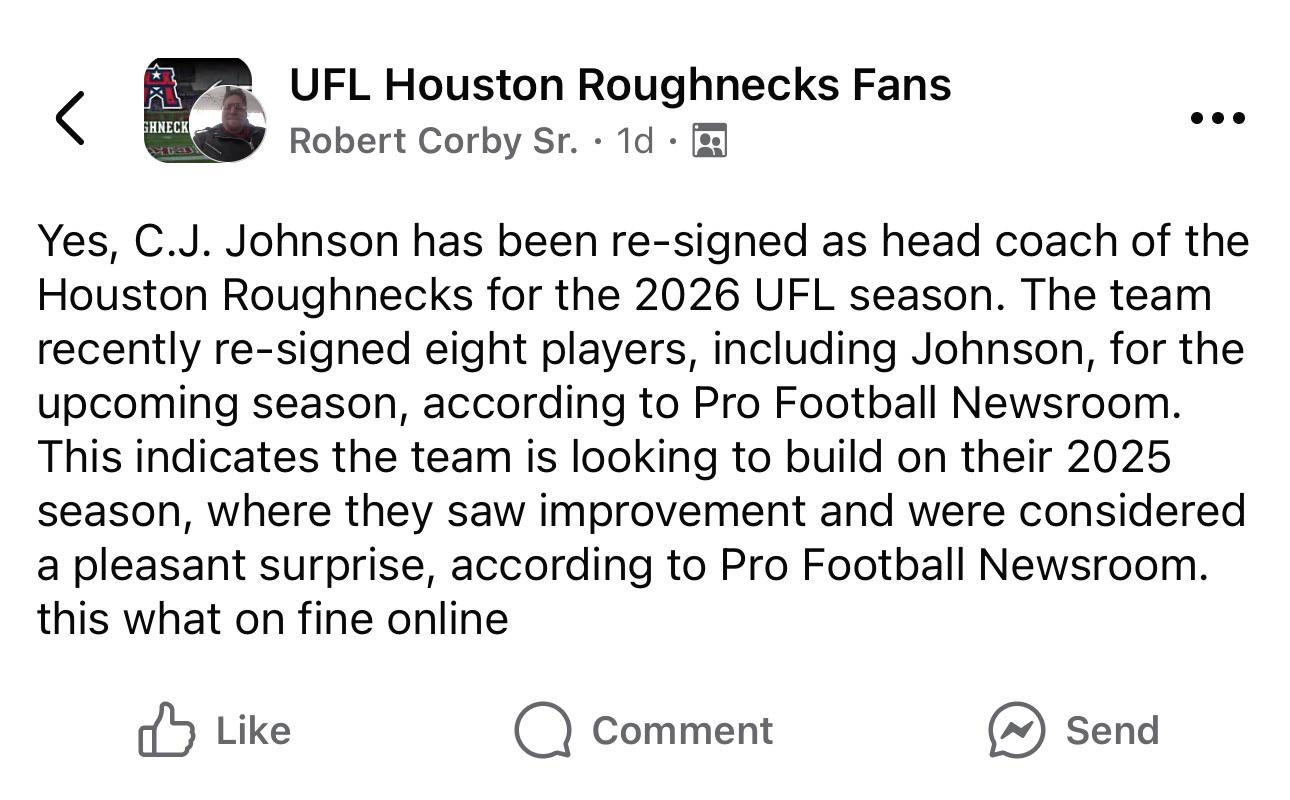1290x800 pixels.
Task: Click the thumbs-up Like icon
Action: tap(165, 729)
